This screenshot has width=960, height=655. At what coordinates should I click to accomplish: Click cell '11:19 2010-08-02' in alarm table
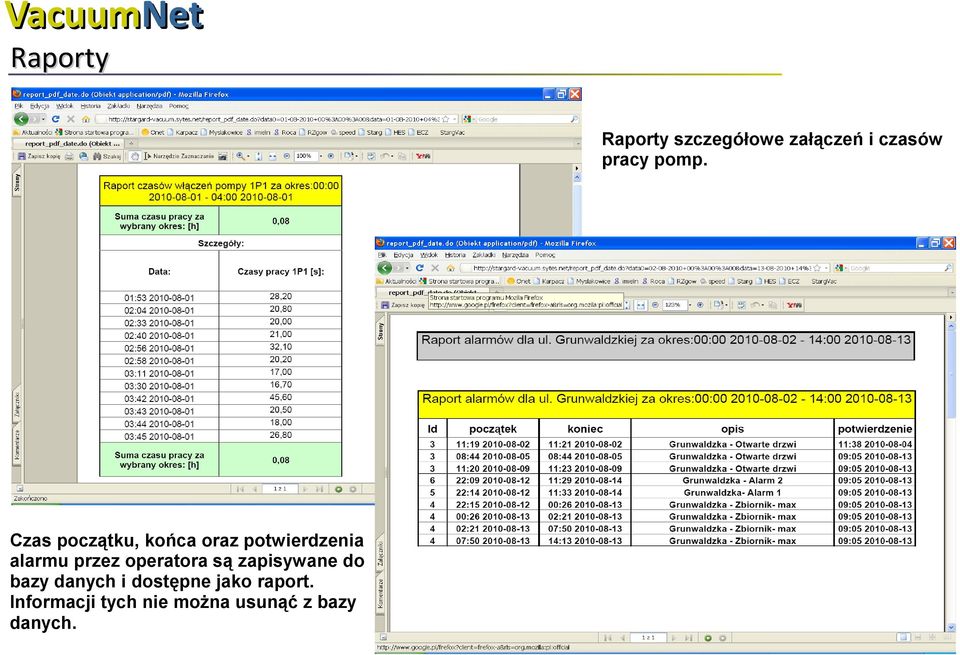(x=493, y=444)
